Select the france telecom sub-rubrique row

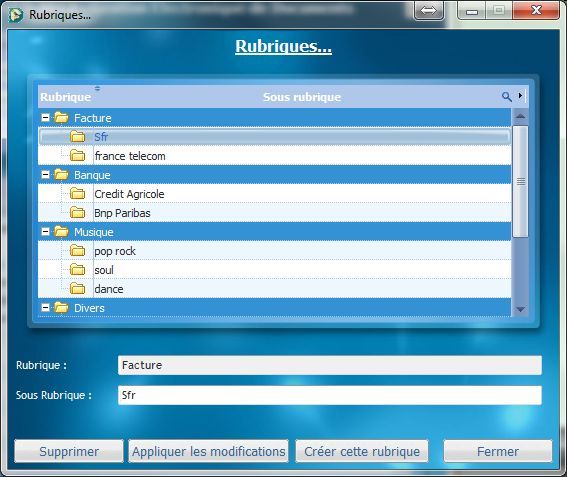(x=274, y=156)
